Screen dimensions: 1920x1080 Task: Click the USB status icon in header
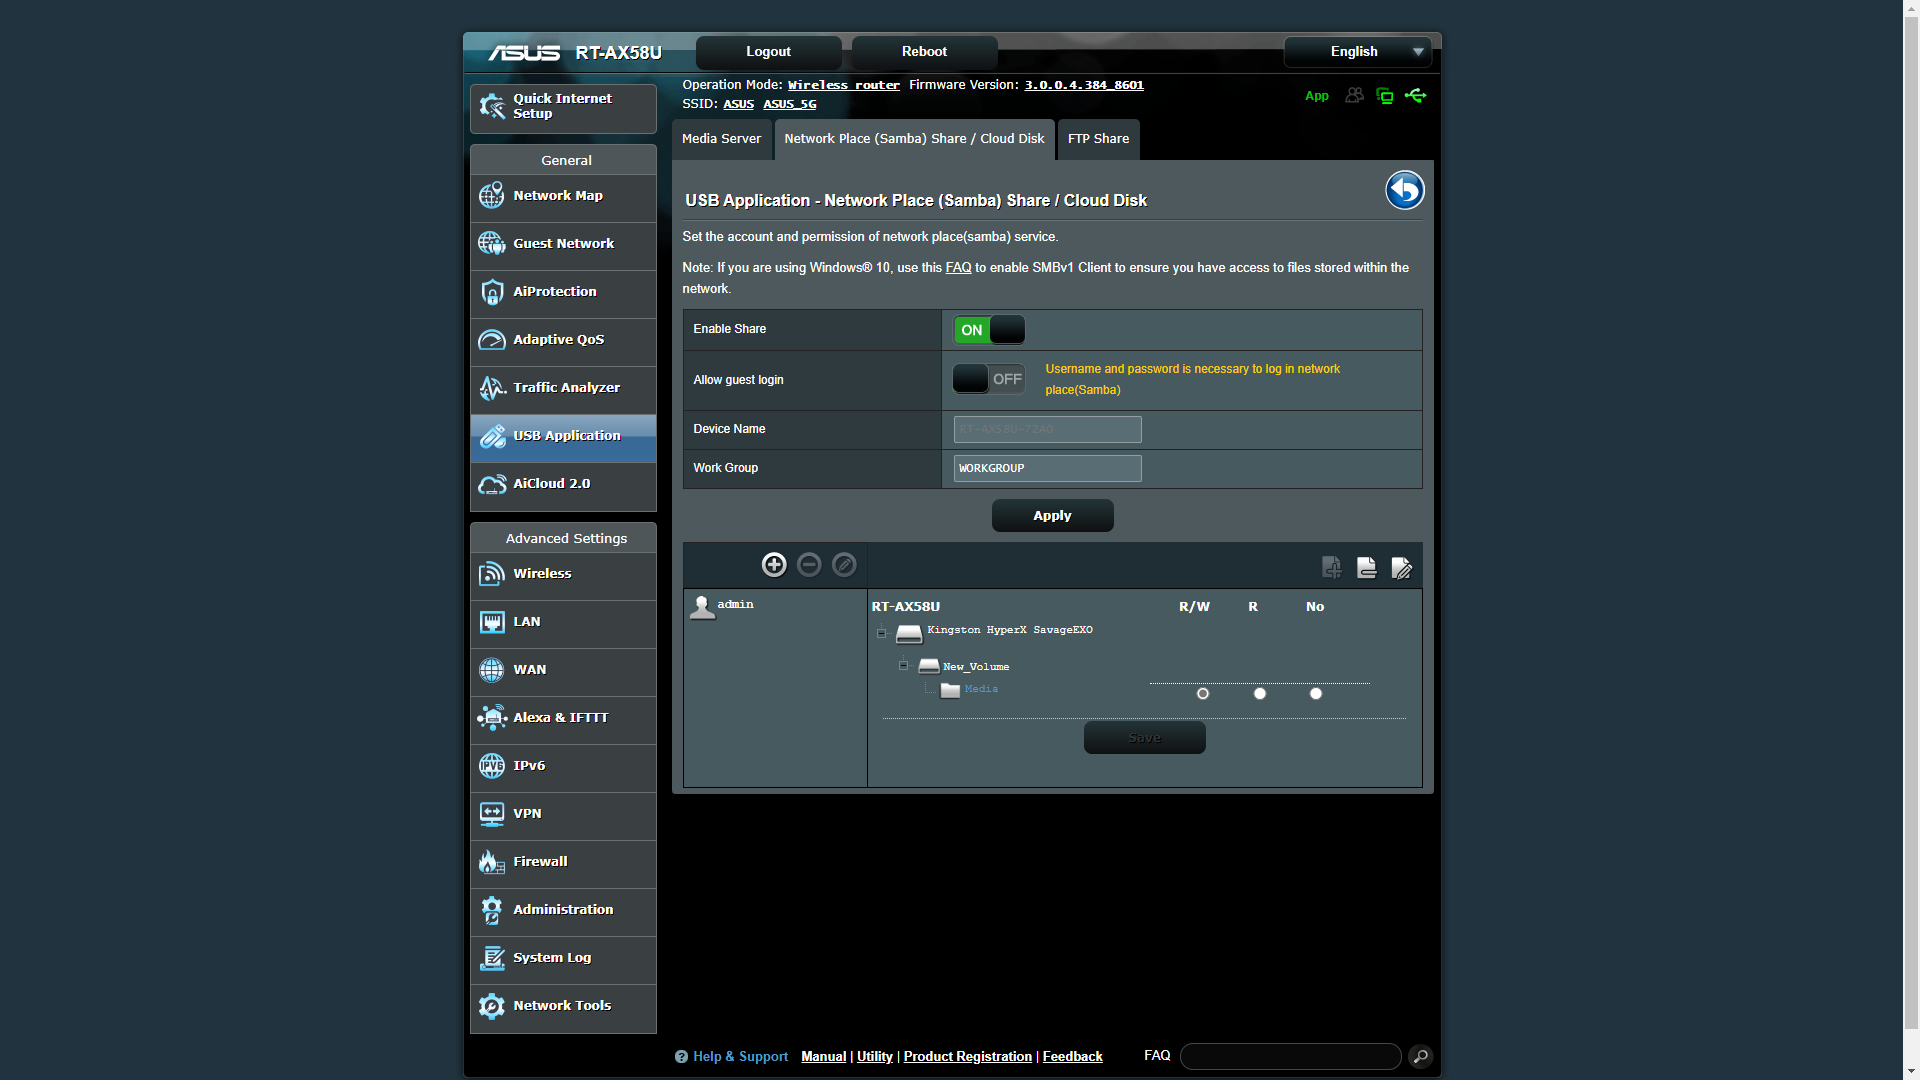1415,96
